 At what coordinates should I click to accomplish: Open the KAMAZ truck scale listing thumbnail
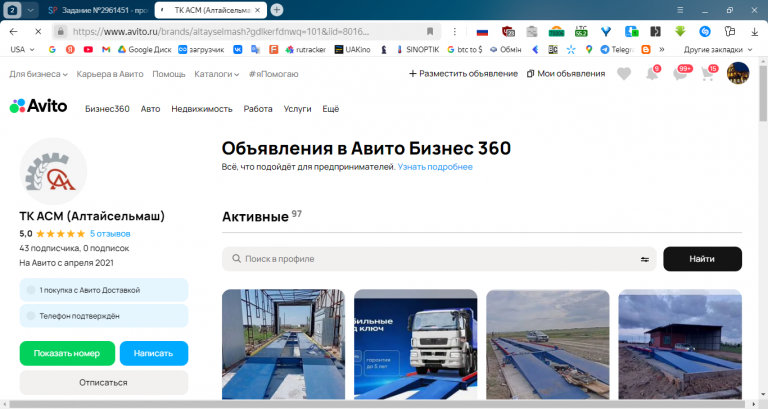click(x=415, y=344)
